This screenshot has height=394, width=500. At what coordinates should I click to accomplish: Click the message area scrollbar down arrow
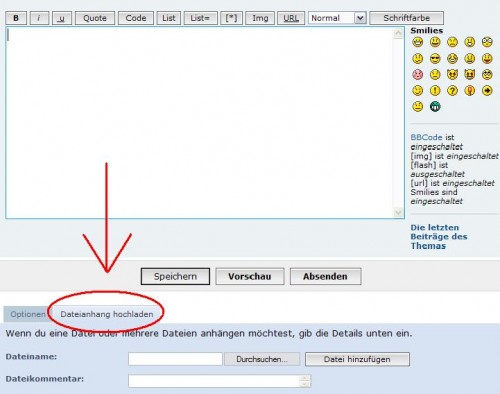(x=398, y=212)
